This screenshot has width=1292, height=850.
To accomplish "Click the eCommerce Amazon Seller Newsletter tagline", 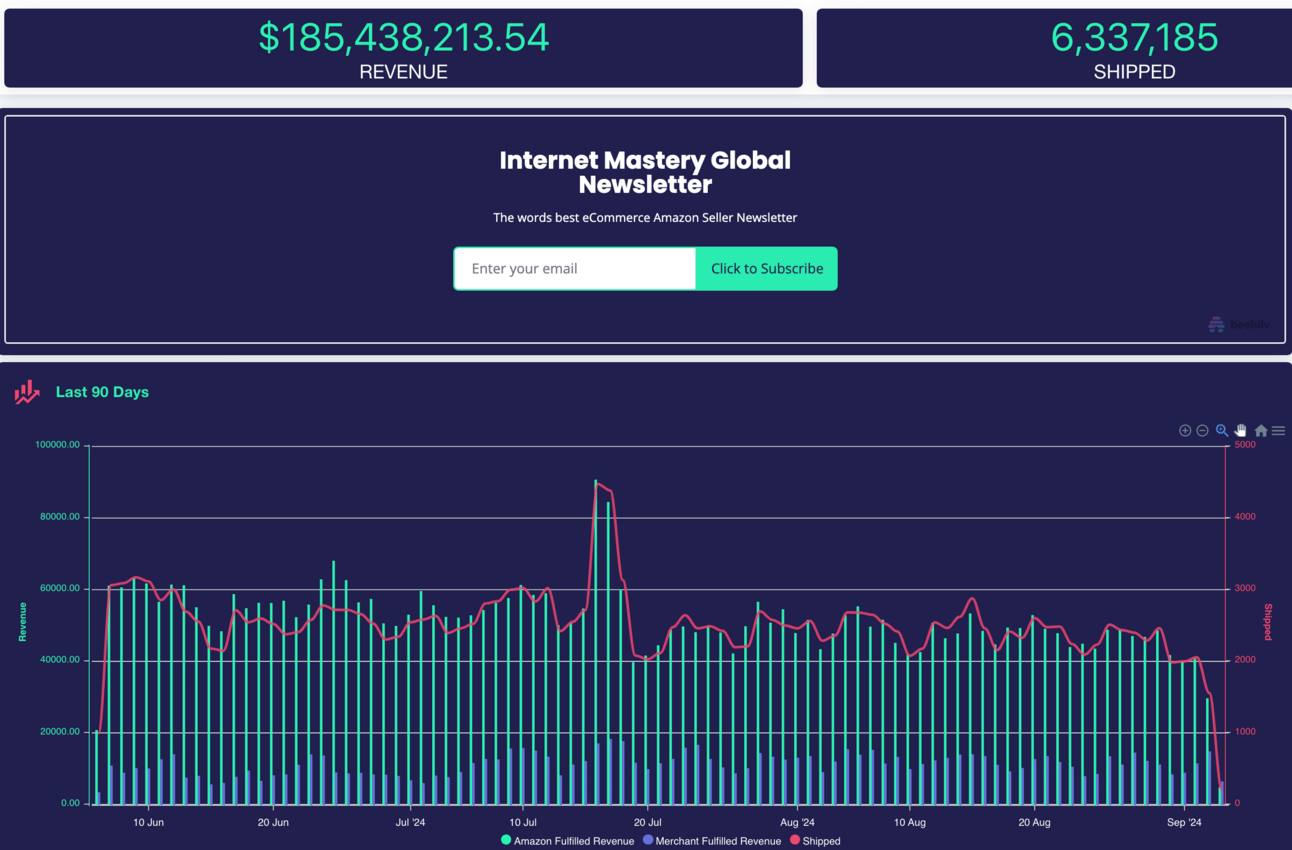I will click(x=645, y=217).
